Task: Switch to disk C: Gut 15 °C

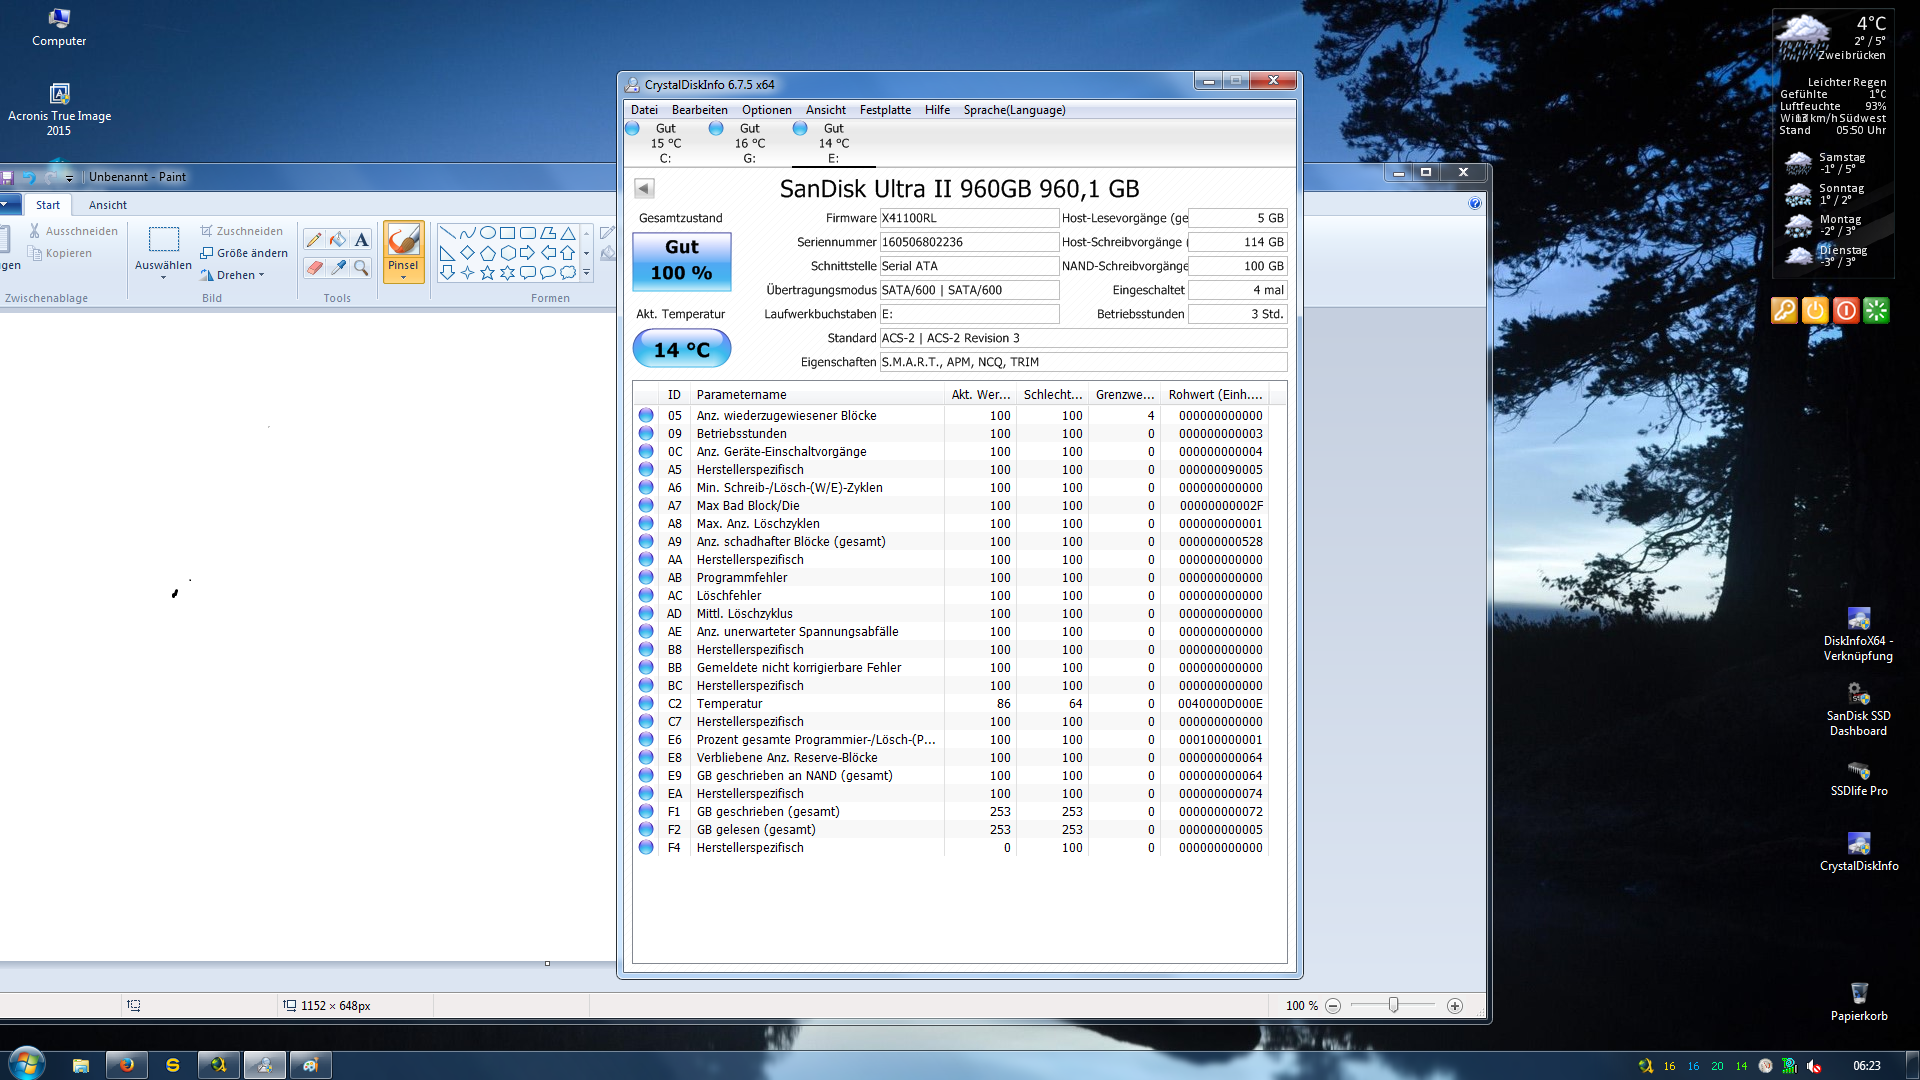Action: point(665,143)
